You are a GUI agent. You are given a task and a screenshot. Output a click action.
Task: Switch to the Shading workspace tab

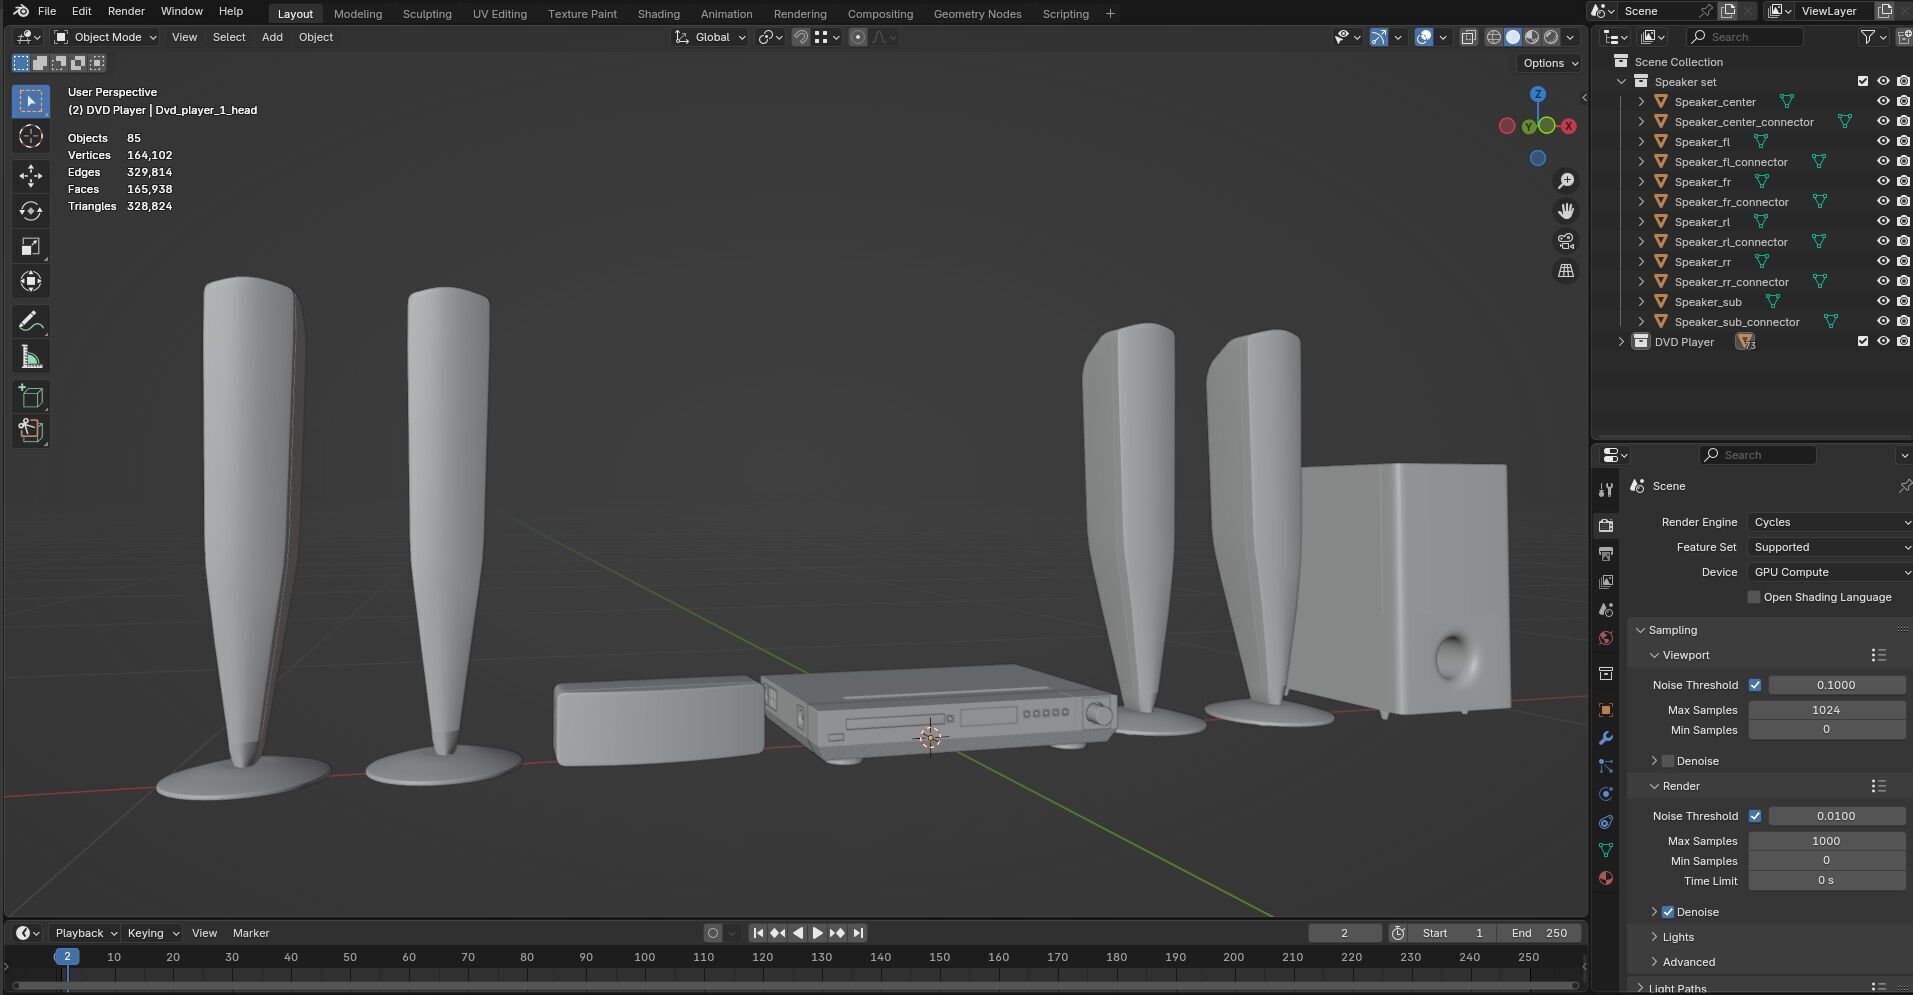[658, 14]
